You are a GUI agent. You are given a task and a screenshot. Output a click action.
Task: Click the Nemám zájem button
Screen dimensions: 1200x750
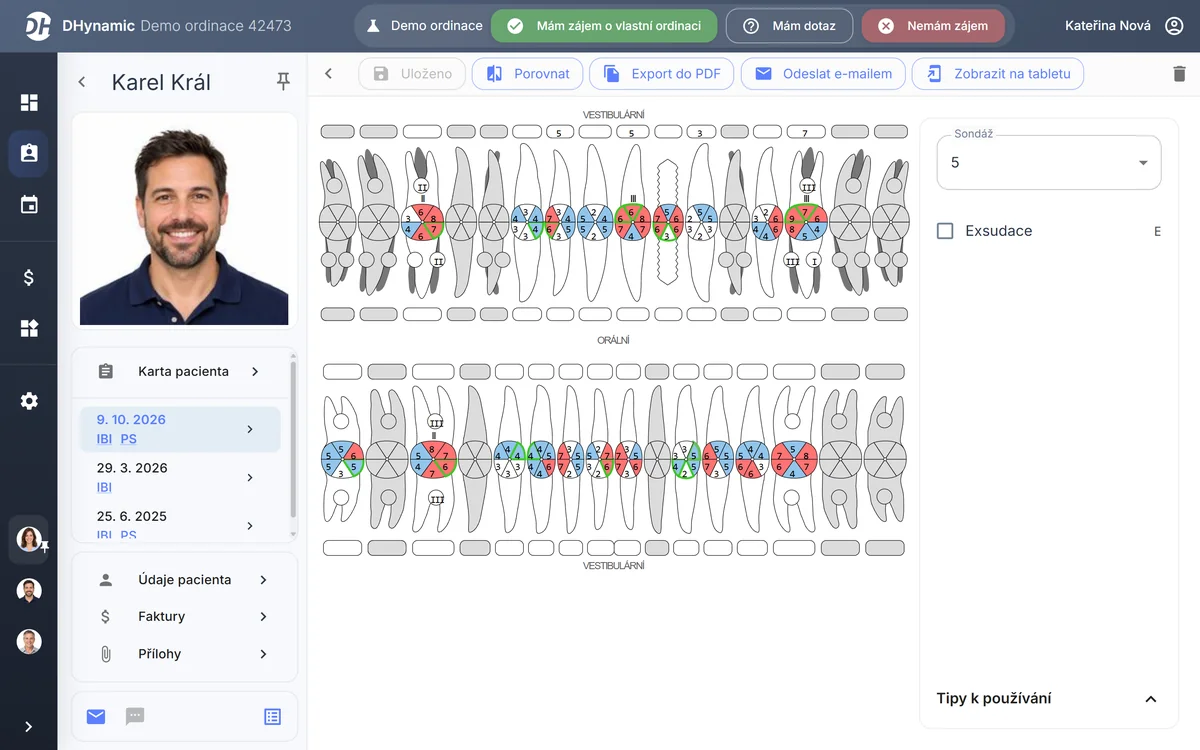point(933,26)
